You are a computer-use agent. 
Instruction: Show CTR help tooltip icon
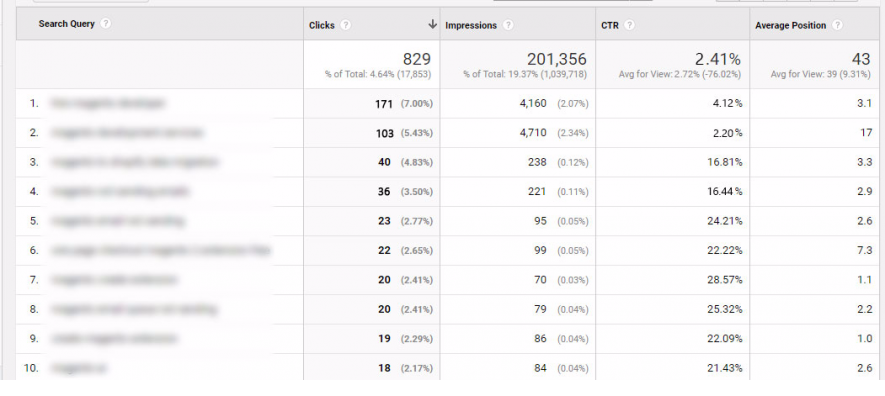pos(629,25)
